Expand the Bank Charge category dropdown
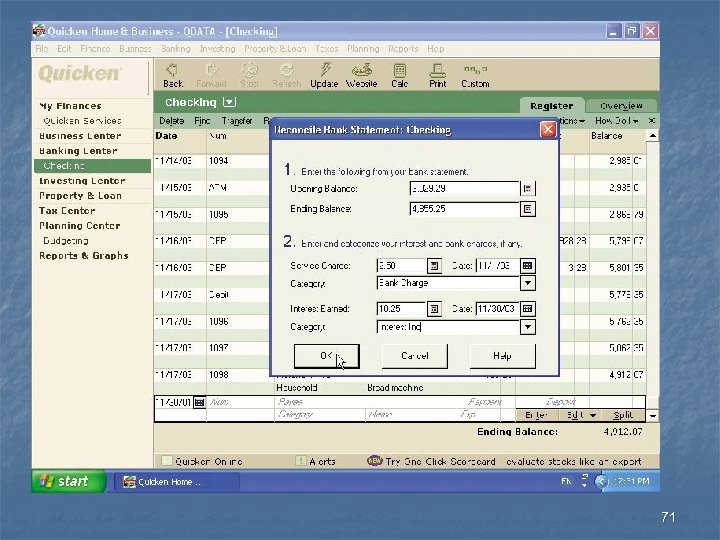 pyautogui.click(x=528, y=283)
